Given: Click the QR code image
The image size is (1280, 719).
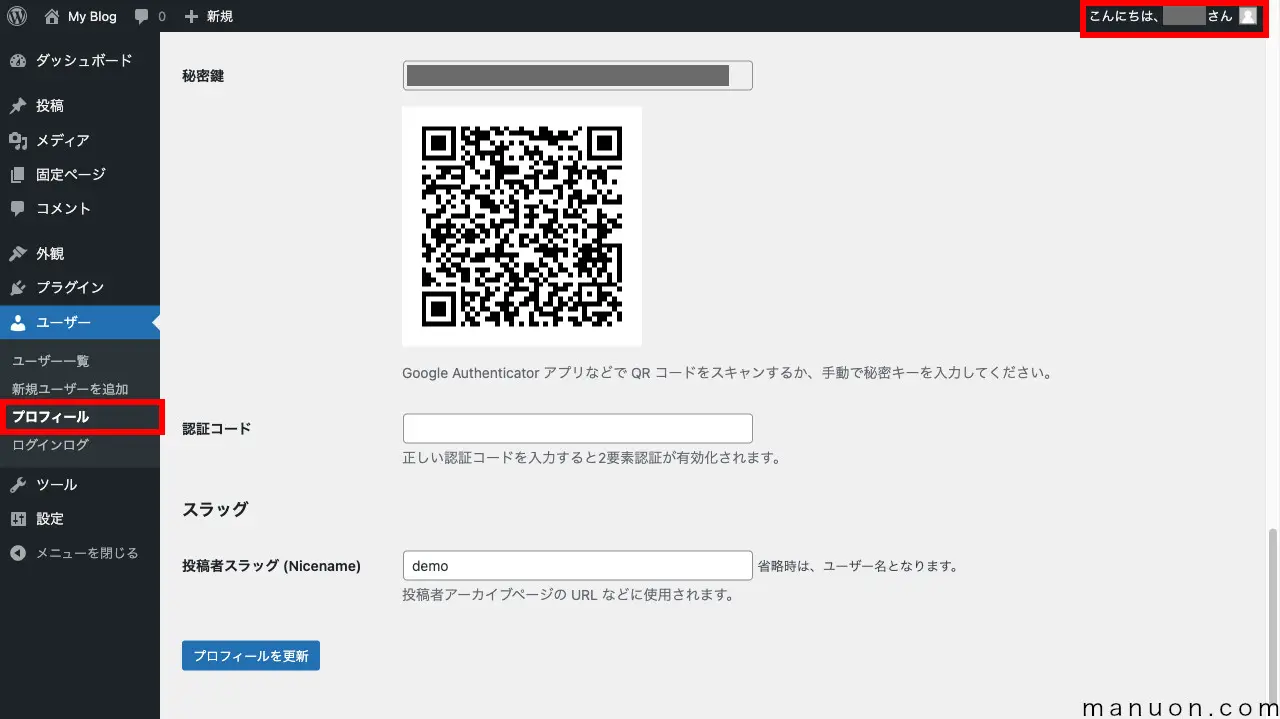Looking at the screenshot, I should coord(522,226).
